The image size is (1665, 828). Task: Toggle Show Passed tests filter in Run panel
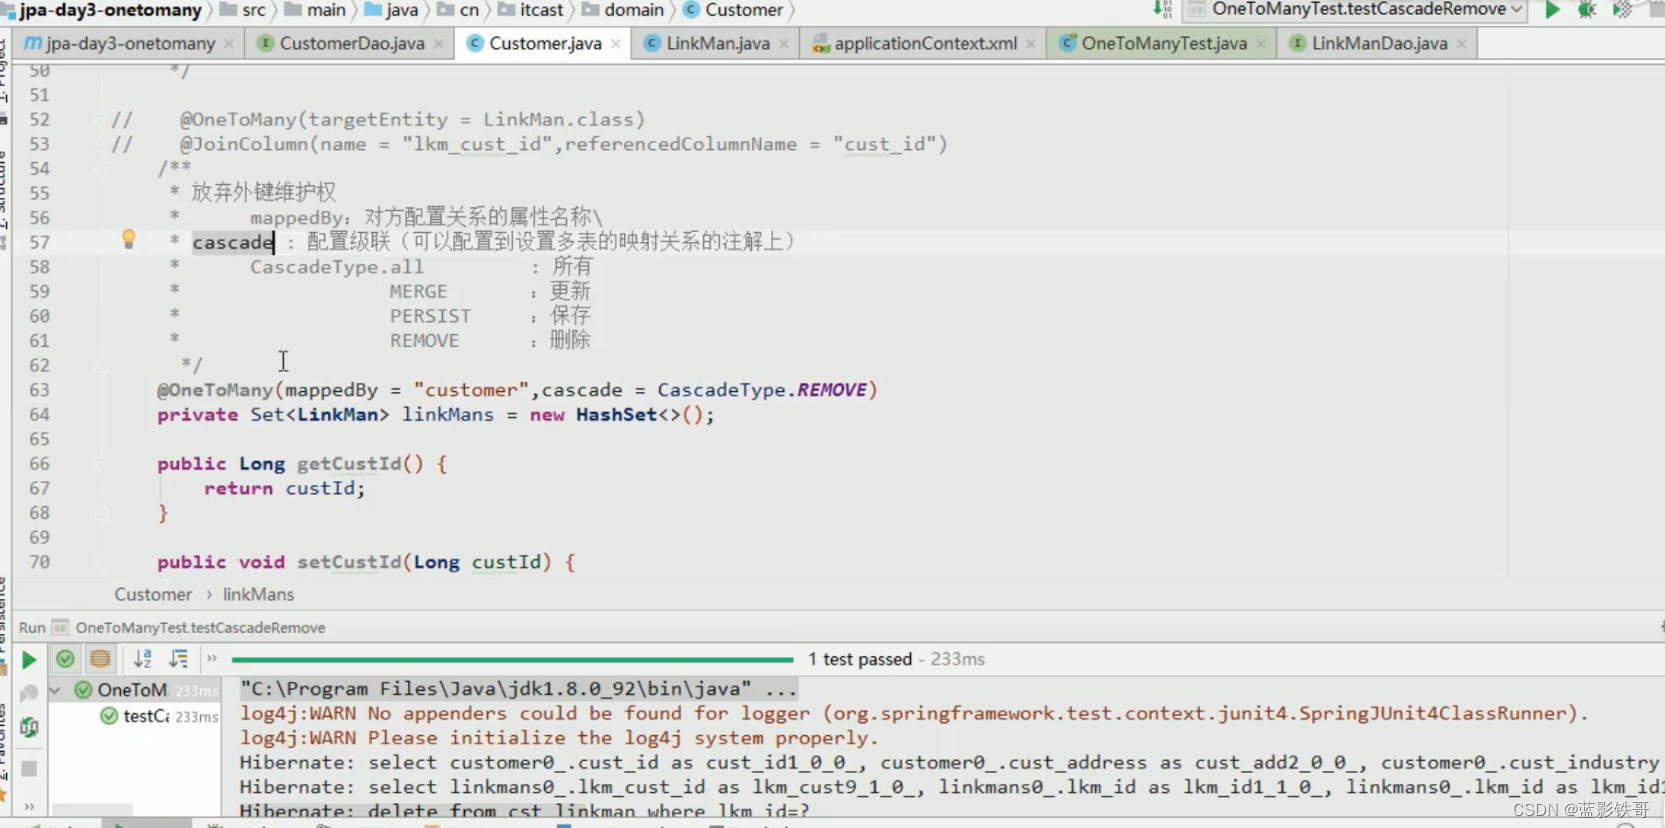click(65, 659)
